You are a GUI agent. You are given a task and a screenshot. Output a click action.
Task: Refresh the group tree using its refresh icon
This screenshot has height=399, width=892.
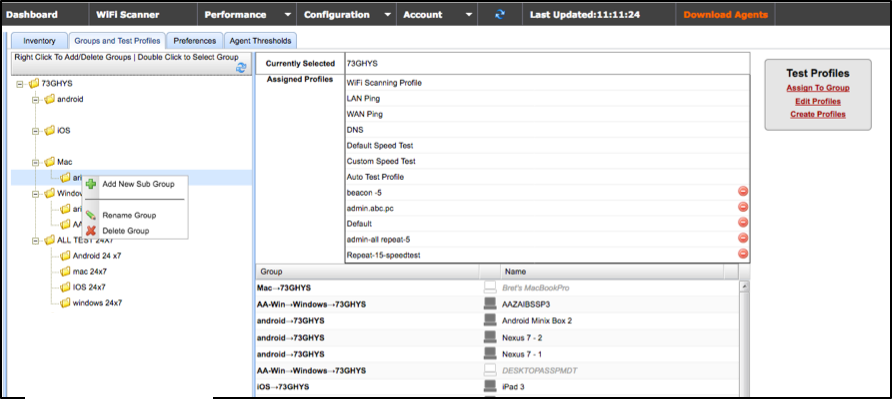pyautogui.click(x=241, y=68)
